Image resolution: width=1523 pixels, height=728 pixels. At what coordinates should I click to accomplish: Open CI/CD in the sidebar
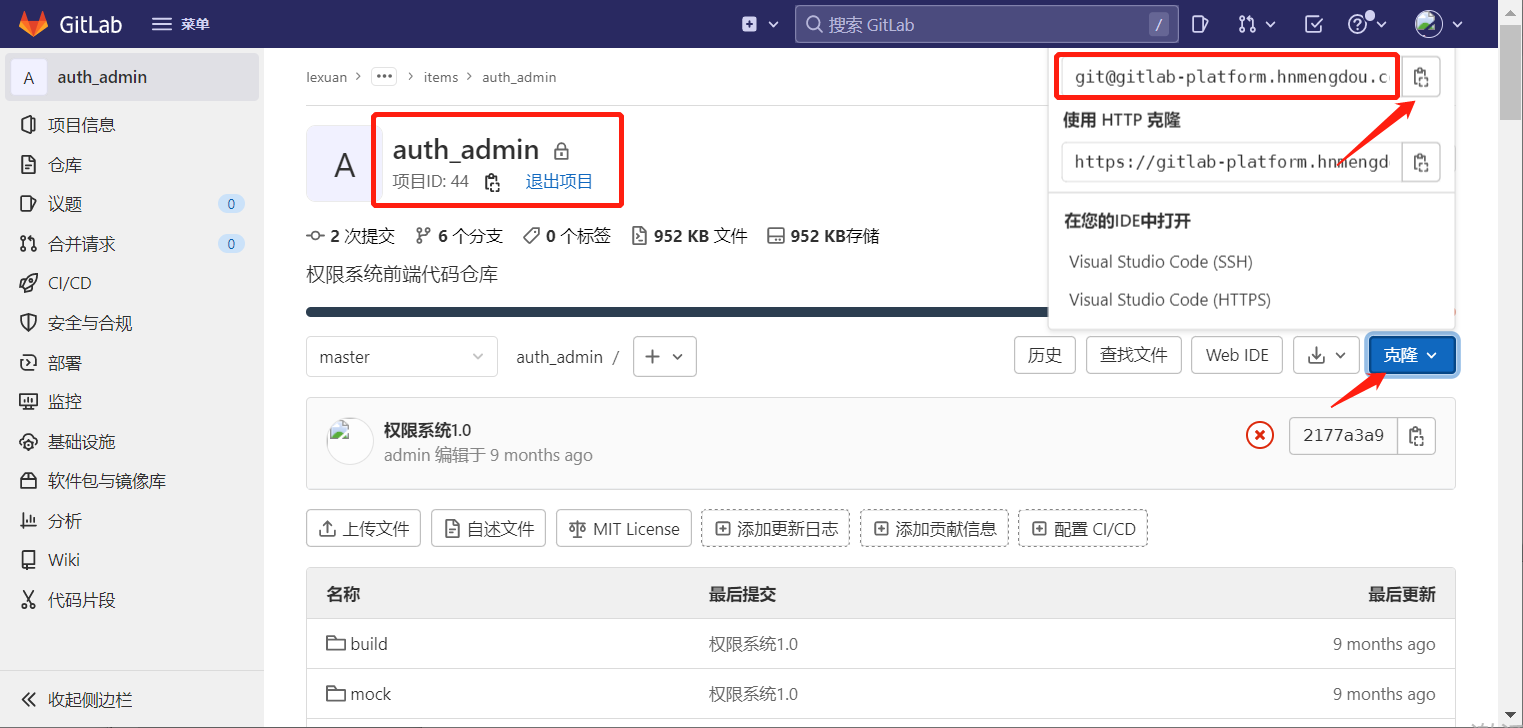(x=70, y=283)
